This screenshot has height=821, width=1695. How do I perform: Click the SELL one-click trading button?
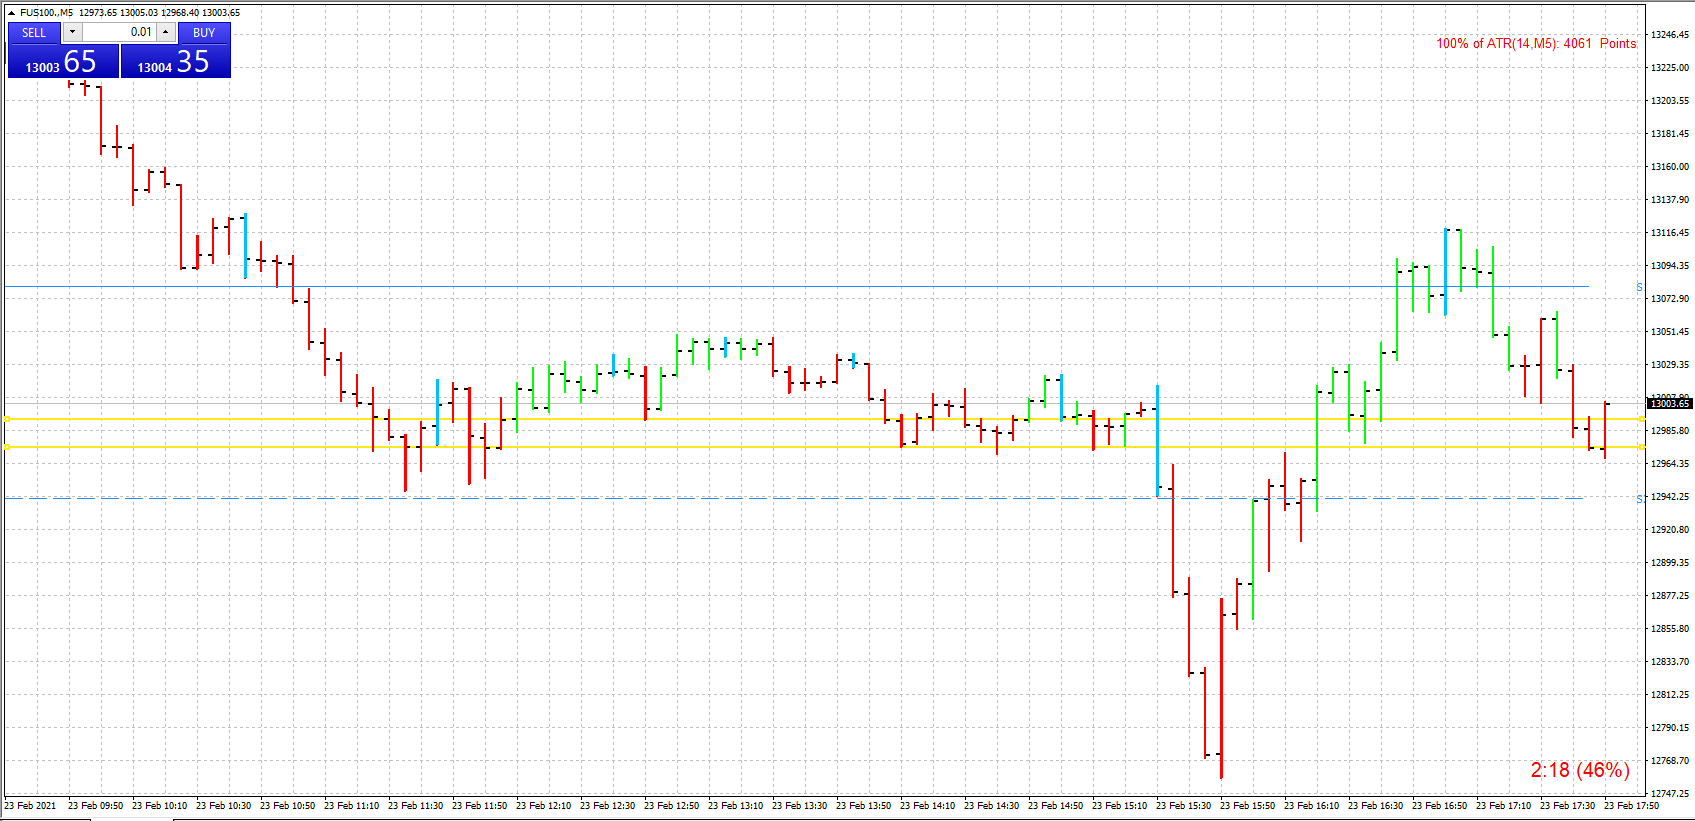click(x=34, y=33)
